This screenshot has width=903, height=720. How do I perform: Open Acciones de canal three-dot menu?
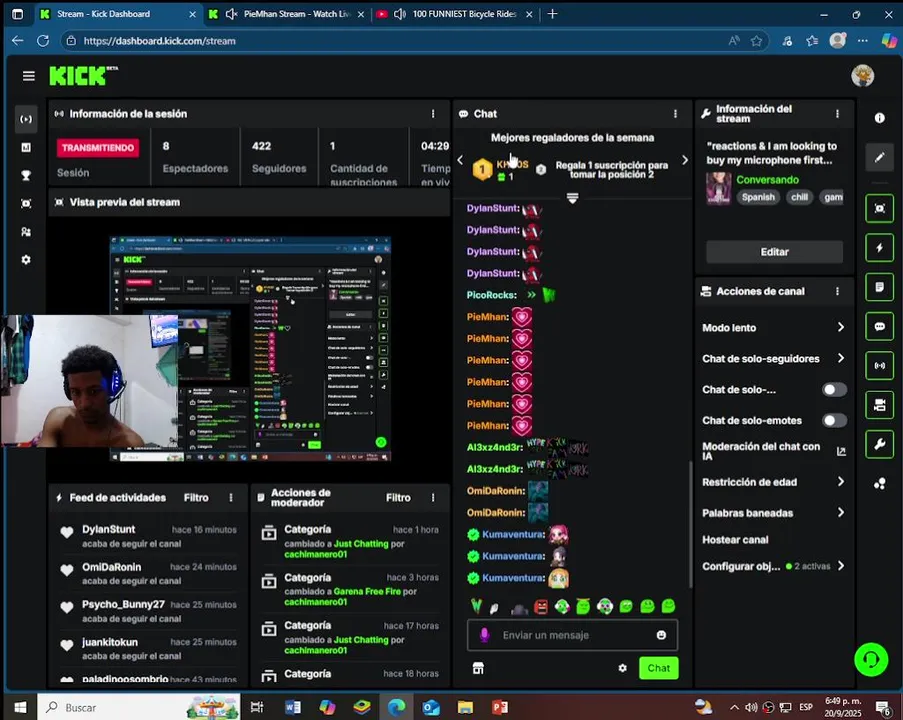pos(837,291)
